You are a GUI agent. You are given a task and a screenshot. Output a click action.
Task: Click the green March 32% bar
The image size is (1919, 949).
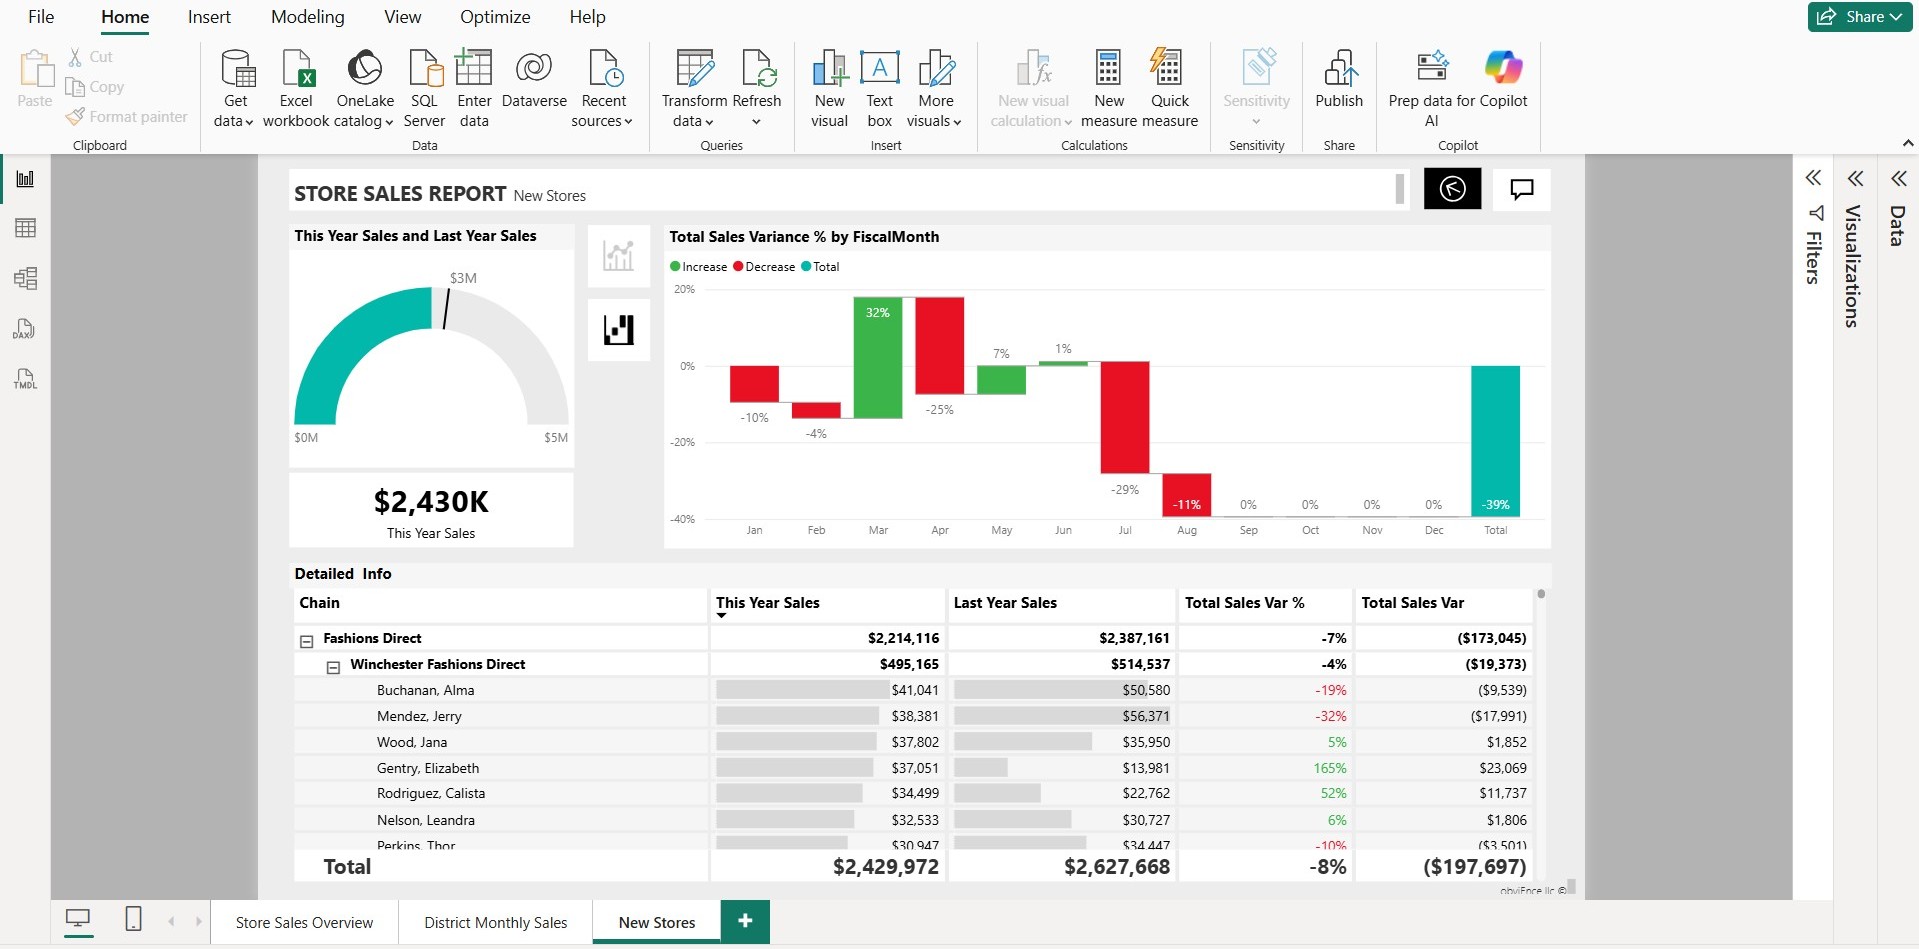click(878, 358)
